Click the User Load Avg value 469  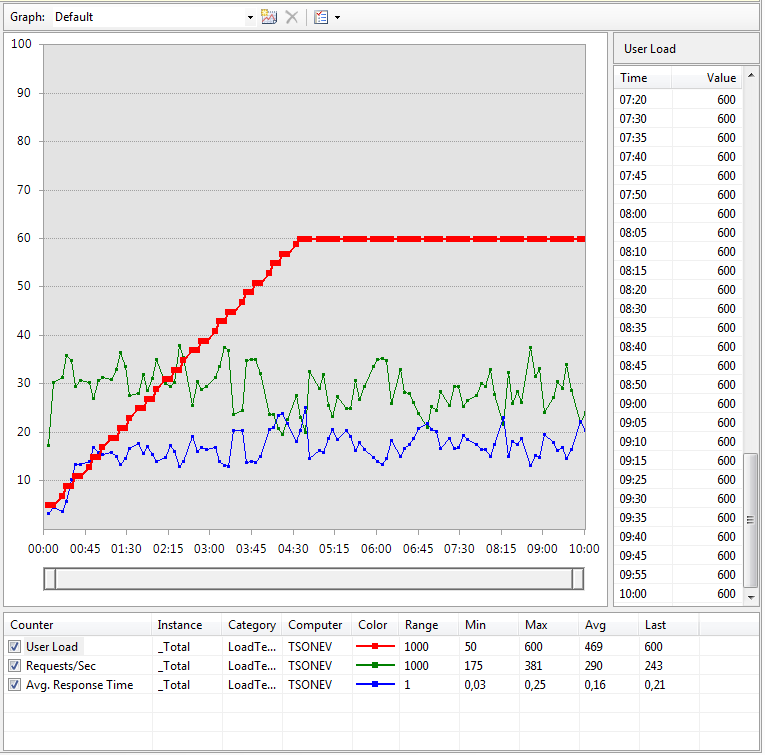click(593, 647)
